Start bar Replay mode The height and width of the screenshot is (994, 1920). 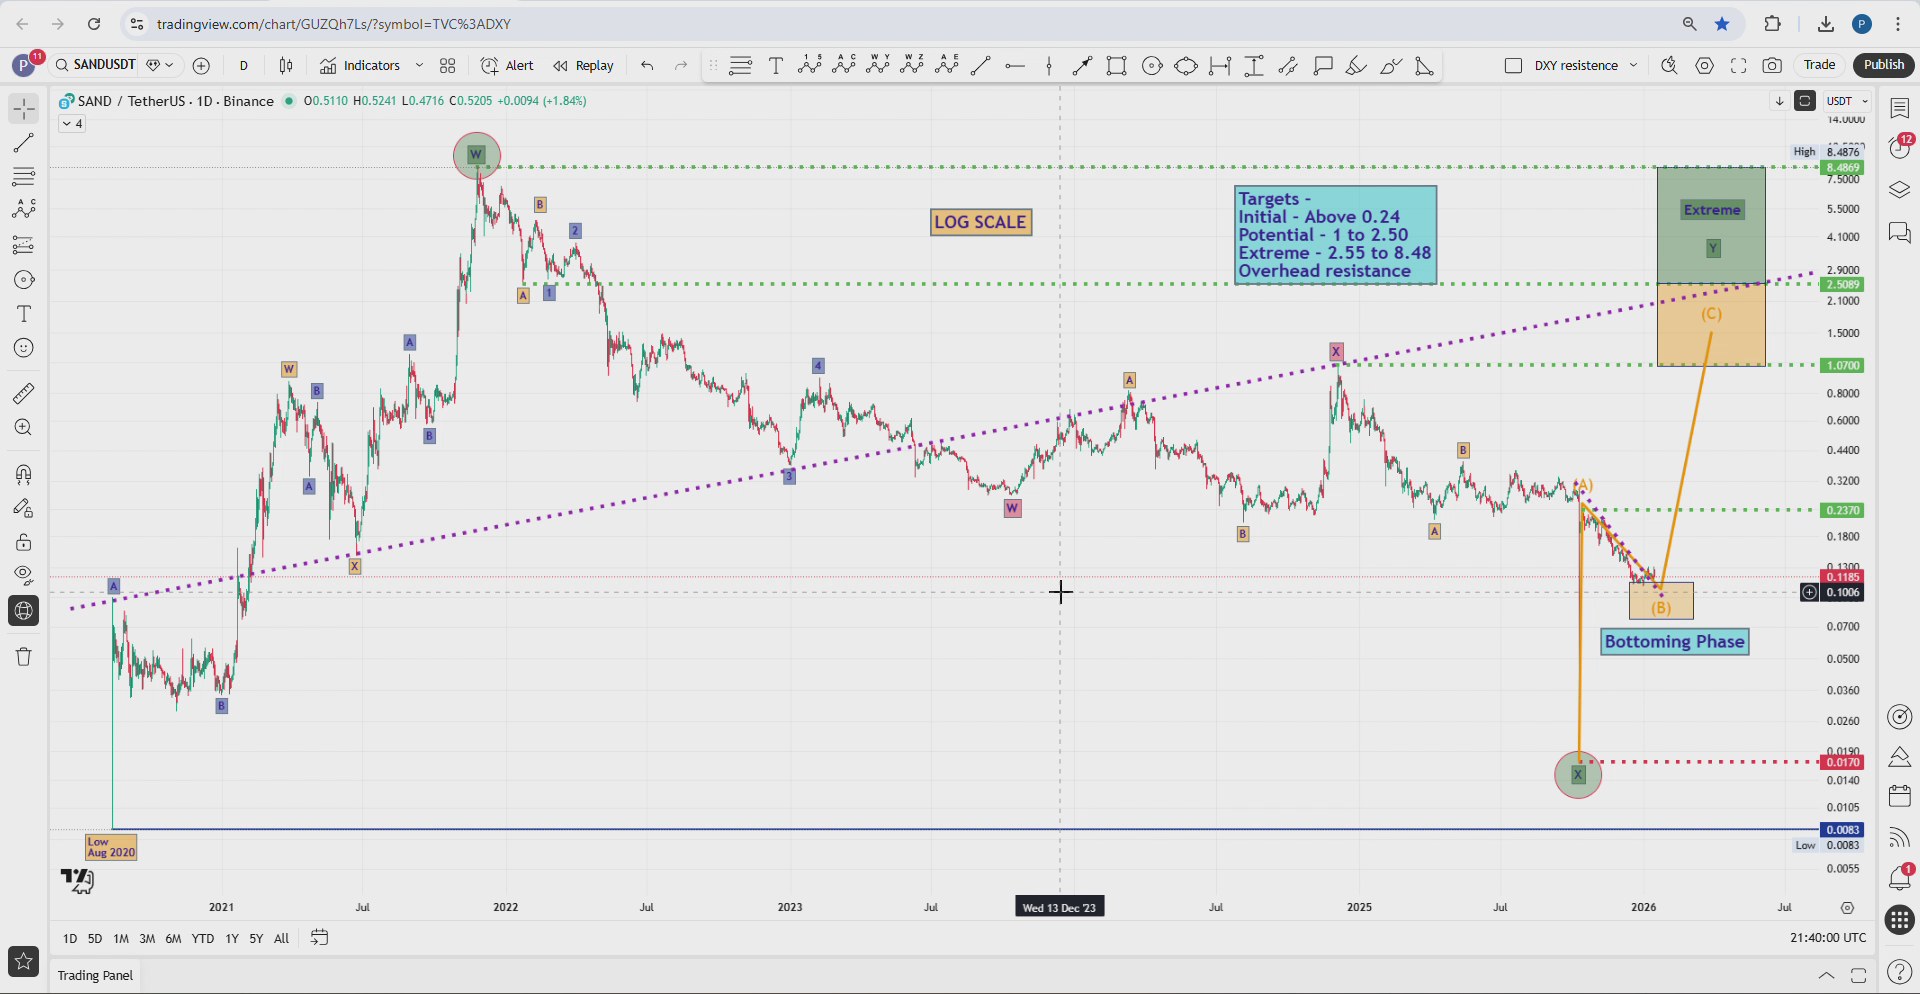point(583,65)
